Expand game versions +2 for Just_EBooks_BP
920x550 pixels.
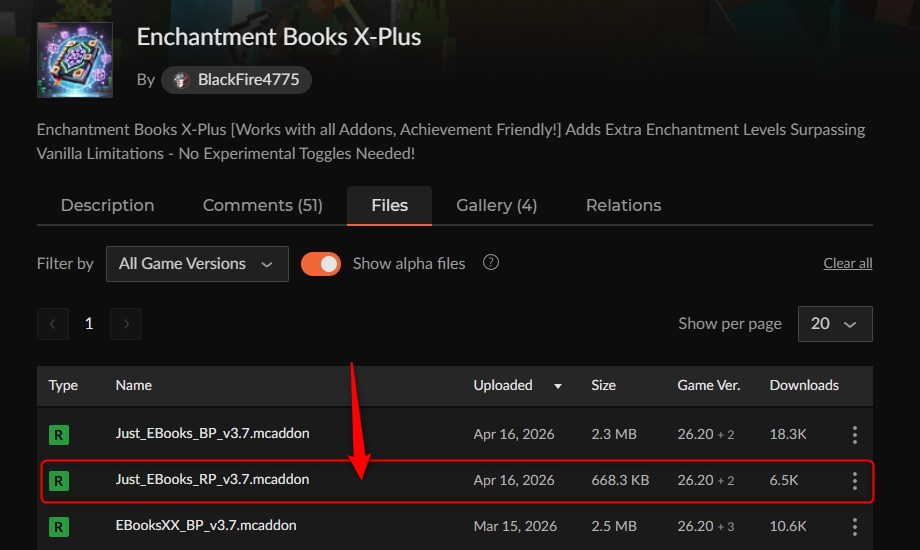point(726,435)
